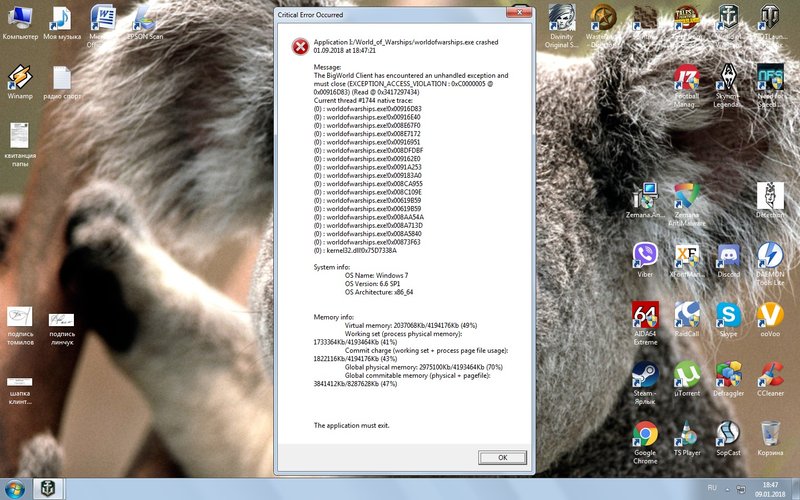Viewport: 800px width, 500px height.
Task: Click the 'System info:' heading
Action: pyautogui.click(x=332, y=267)
